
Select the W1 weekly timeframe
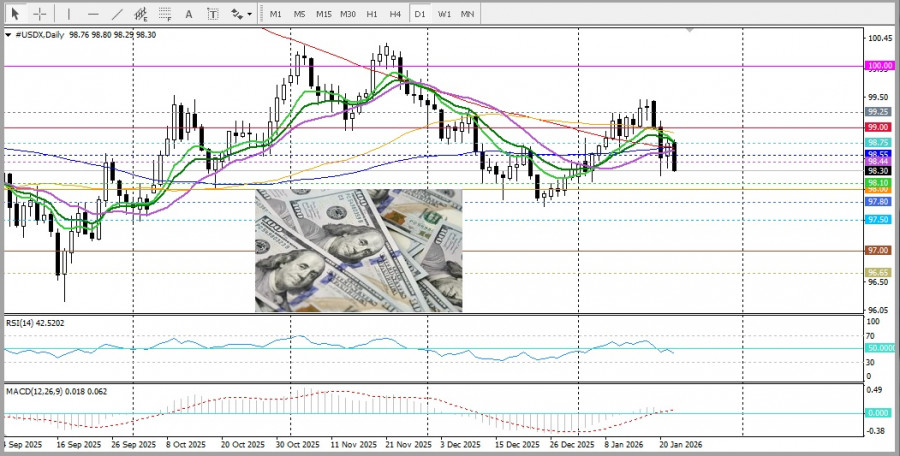click(x=444, y=14)
